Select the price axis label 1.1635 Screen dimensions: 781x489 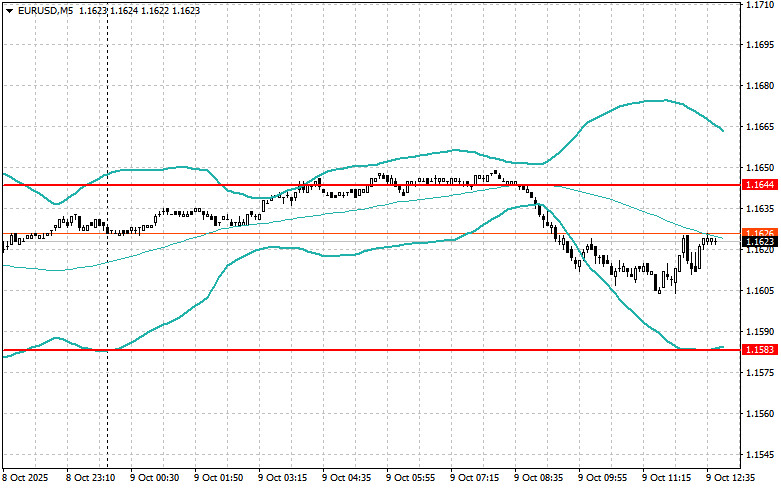pyautogui.click(x=760, y=209)
